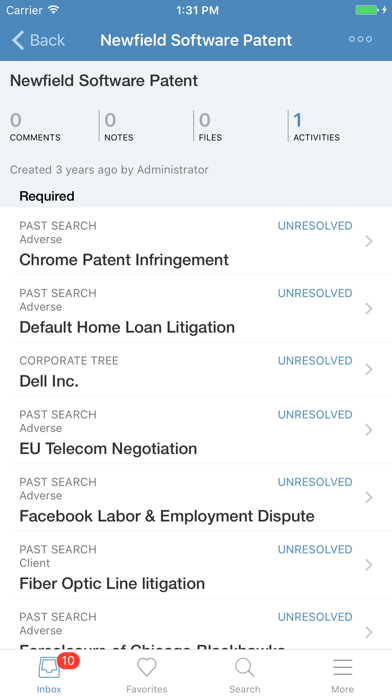The width and height of the screenshot is (392, 696).
Task: View the 1 Activities counter
Action: pyautogui.click(x=316, y=127)
